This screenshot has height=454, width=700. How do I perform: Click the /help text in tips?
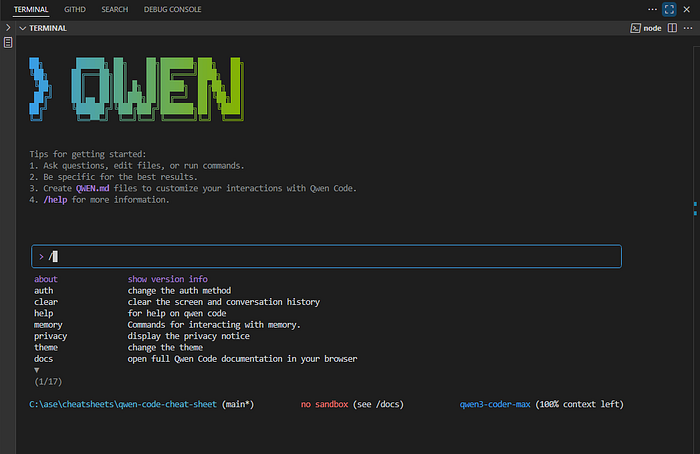click(55, 200)
